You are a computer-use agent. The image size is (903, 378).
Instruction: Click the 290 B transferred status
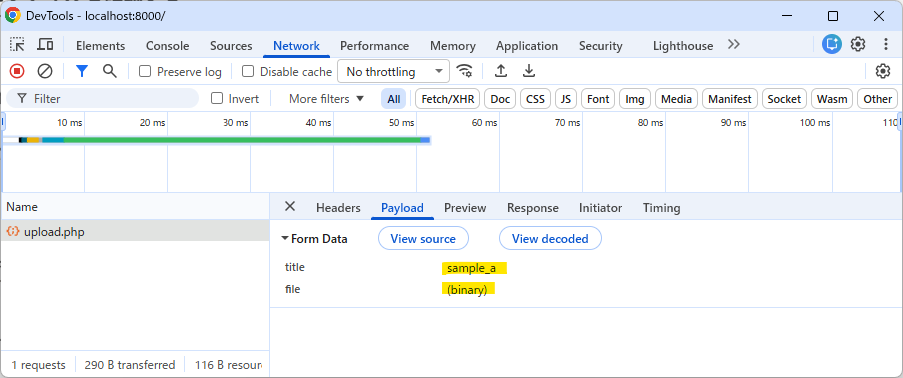click(x=130, y=365)
